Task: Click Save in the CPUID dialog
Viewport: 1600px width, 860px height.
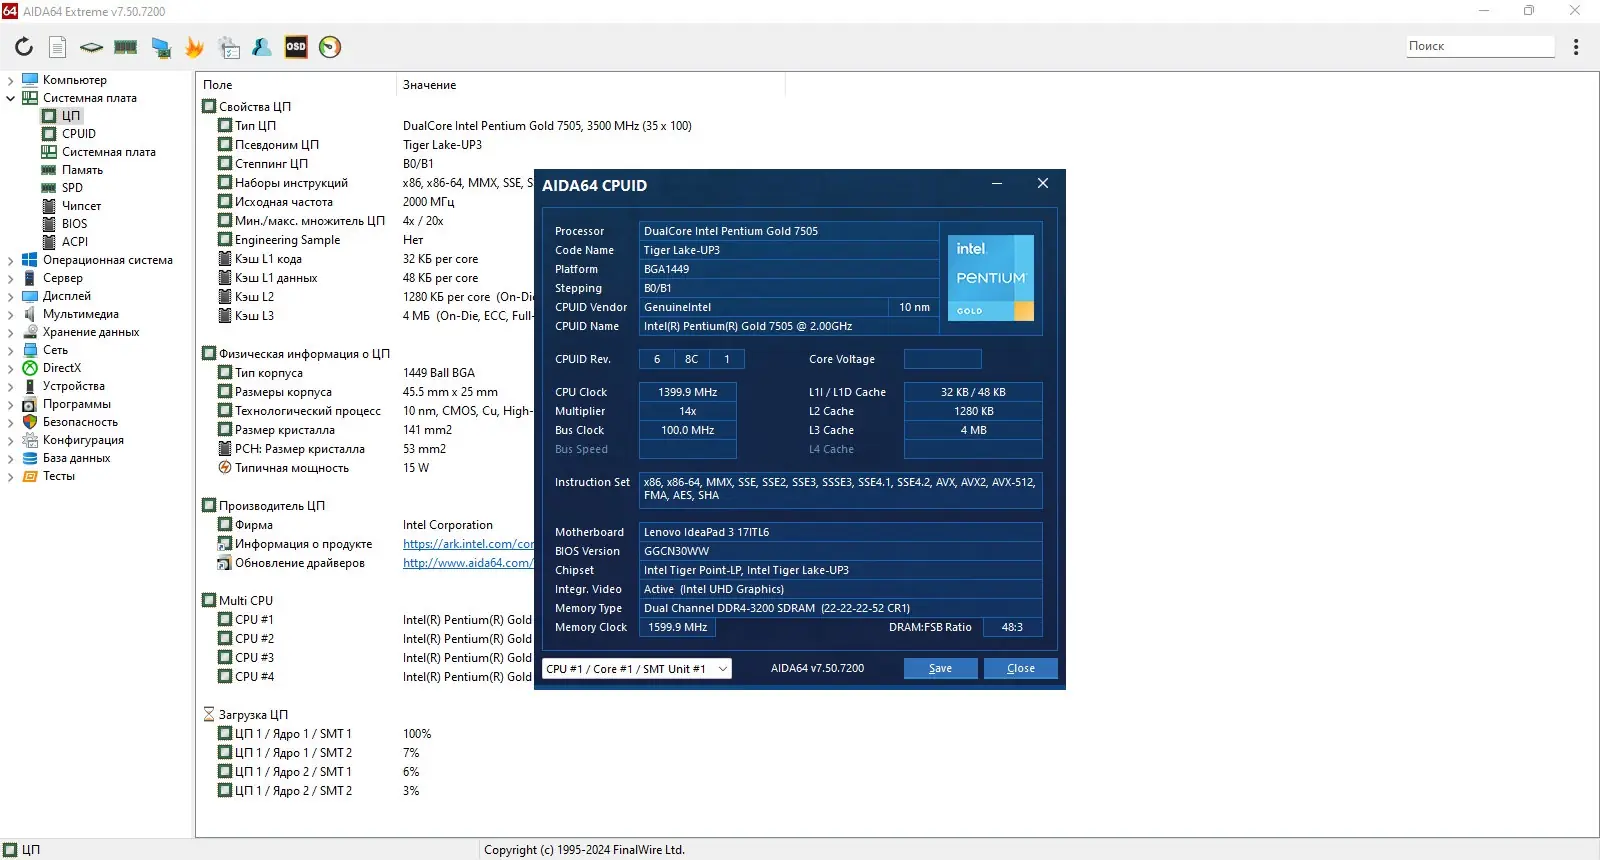Action: (941, 669)
